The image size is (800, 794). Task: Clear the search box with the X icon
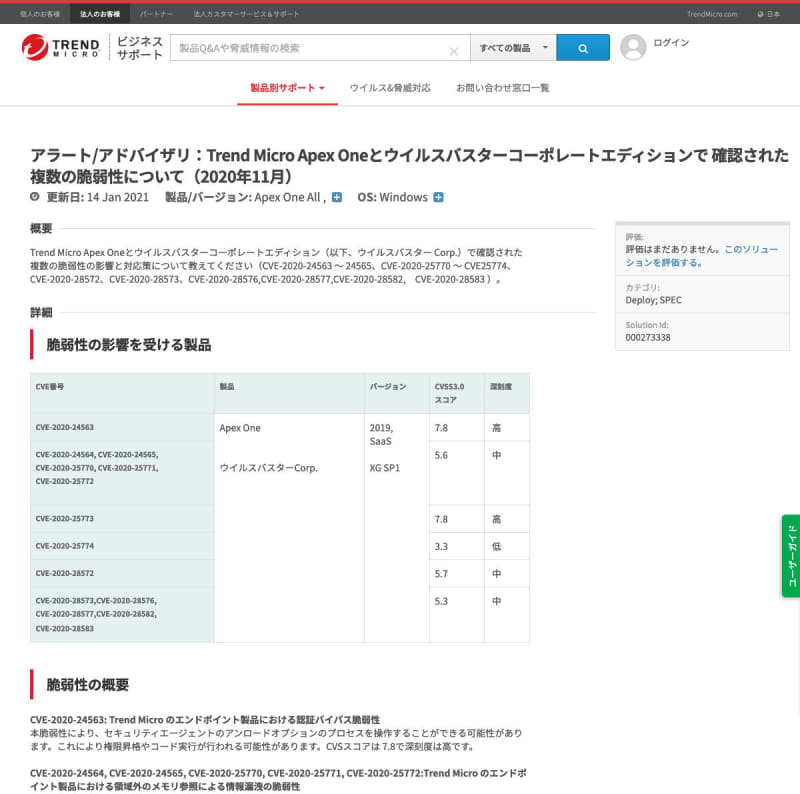(x=454, y=52)
